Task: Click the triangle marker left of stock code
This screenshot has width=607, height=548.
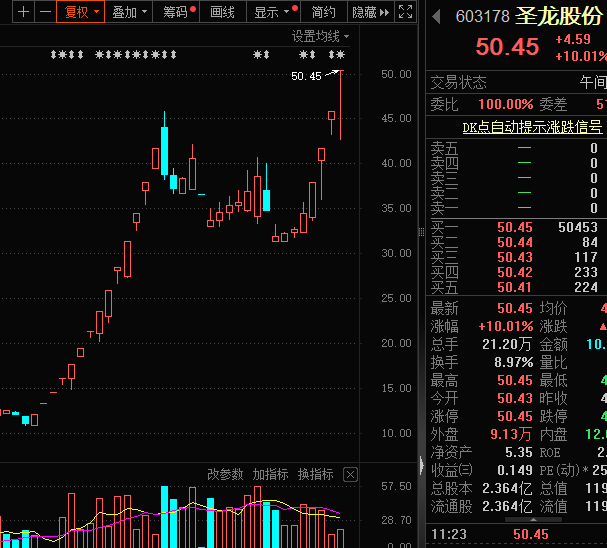Action: [x=436, y=16]
